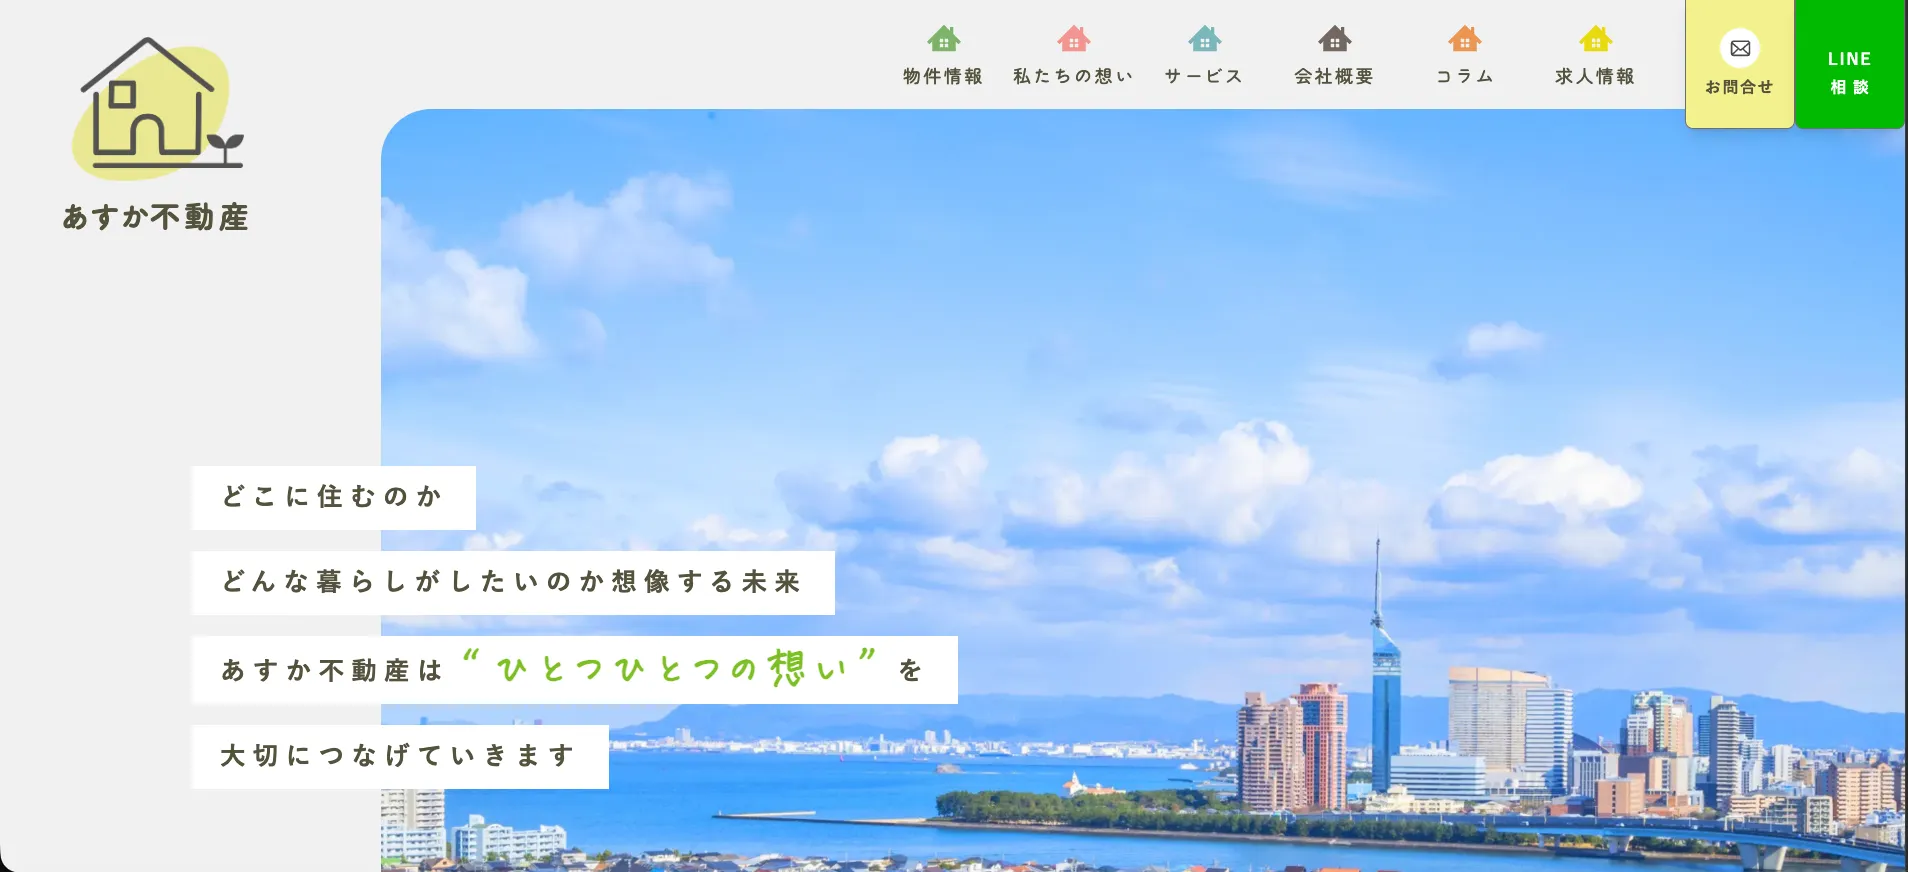Click the brown house icon above 会社概要
1908x872 pixels.
pyautogui.click(x=1334, y=39)
